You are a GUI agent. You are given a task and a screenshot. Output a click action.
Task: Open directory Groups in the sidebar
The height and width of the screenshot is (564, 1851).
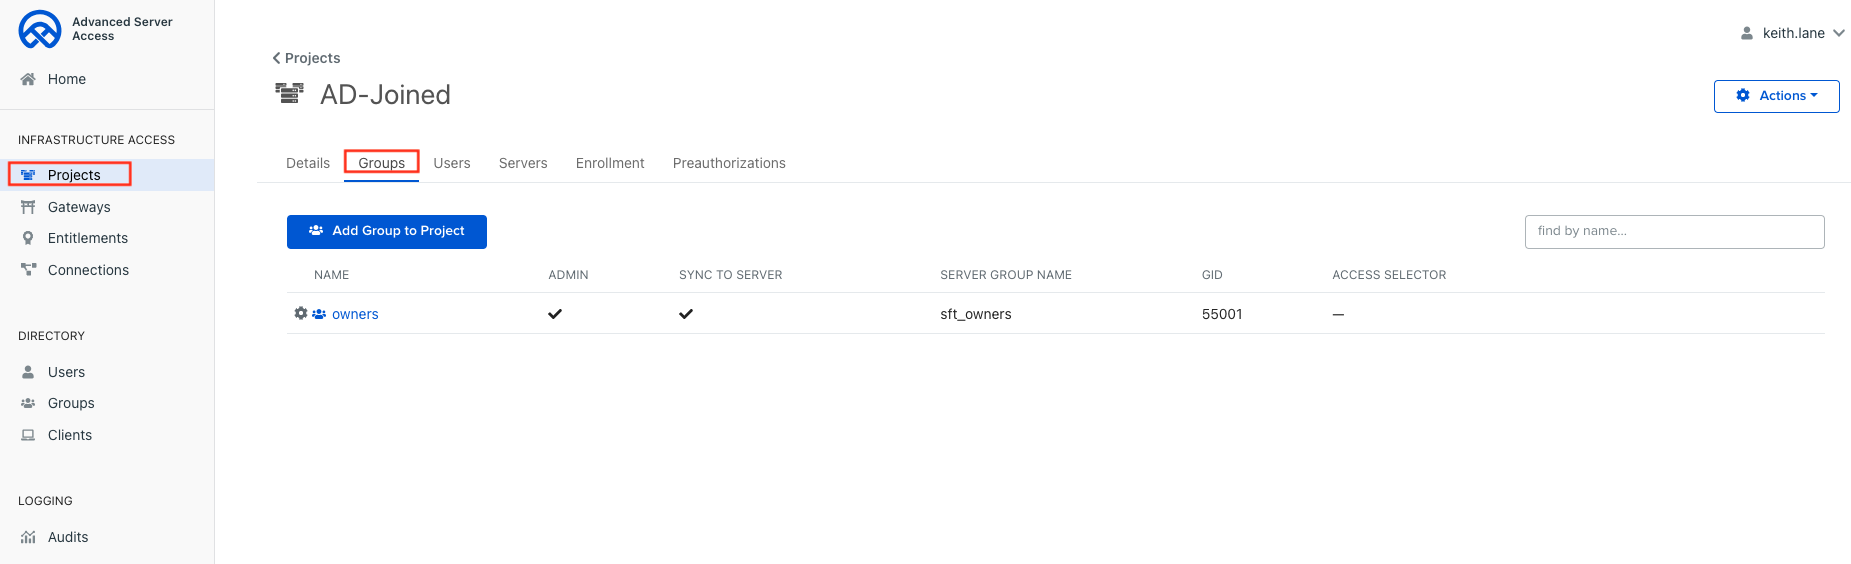[71, 403]
